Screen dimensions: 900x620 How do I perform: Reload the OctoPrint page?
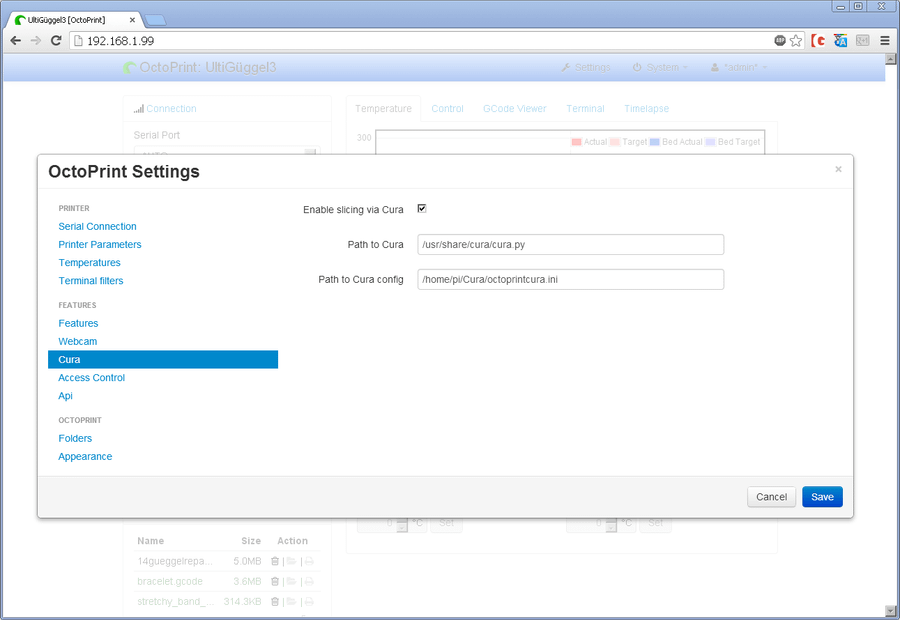(x=56, y=41)
